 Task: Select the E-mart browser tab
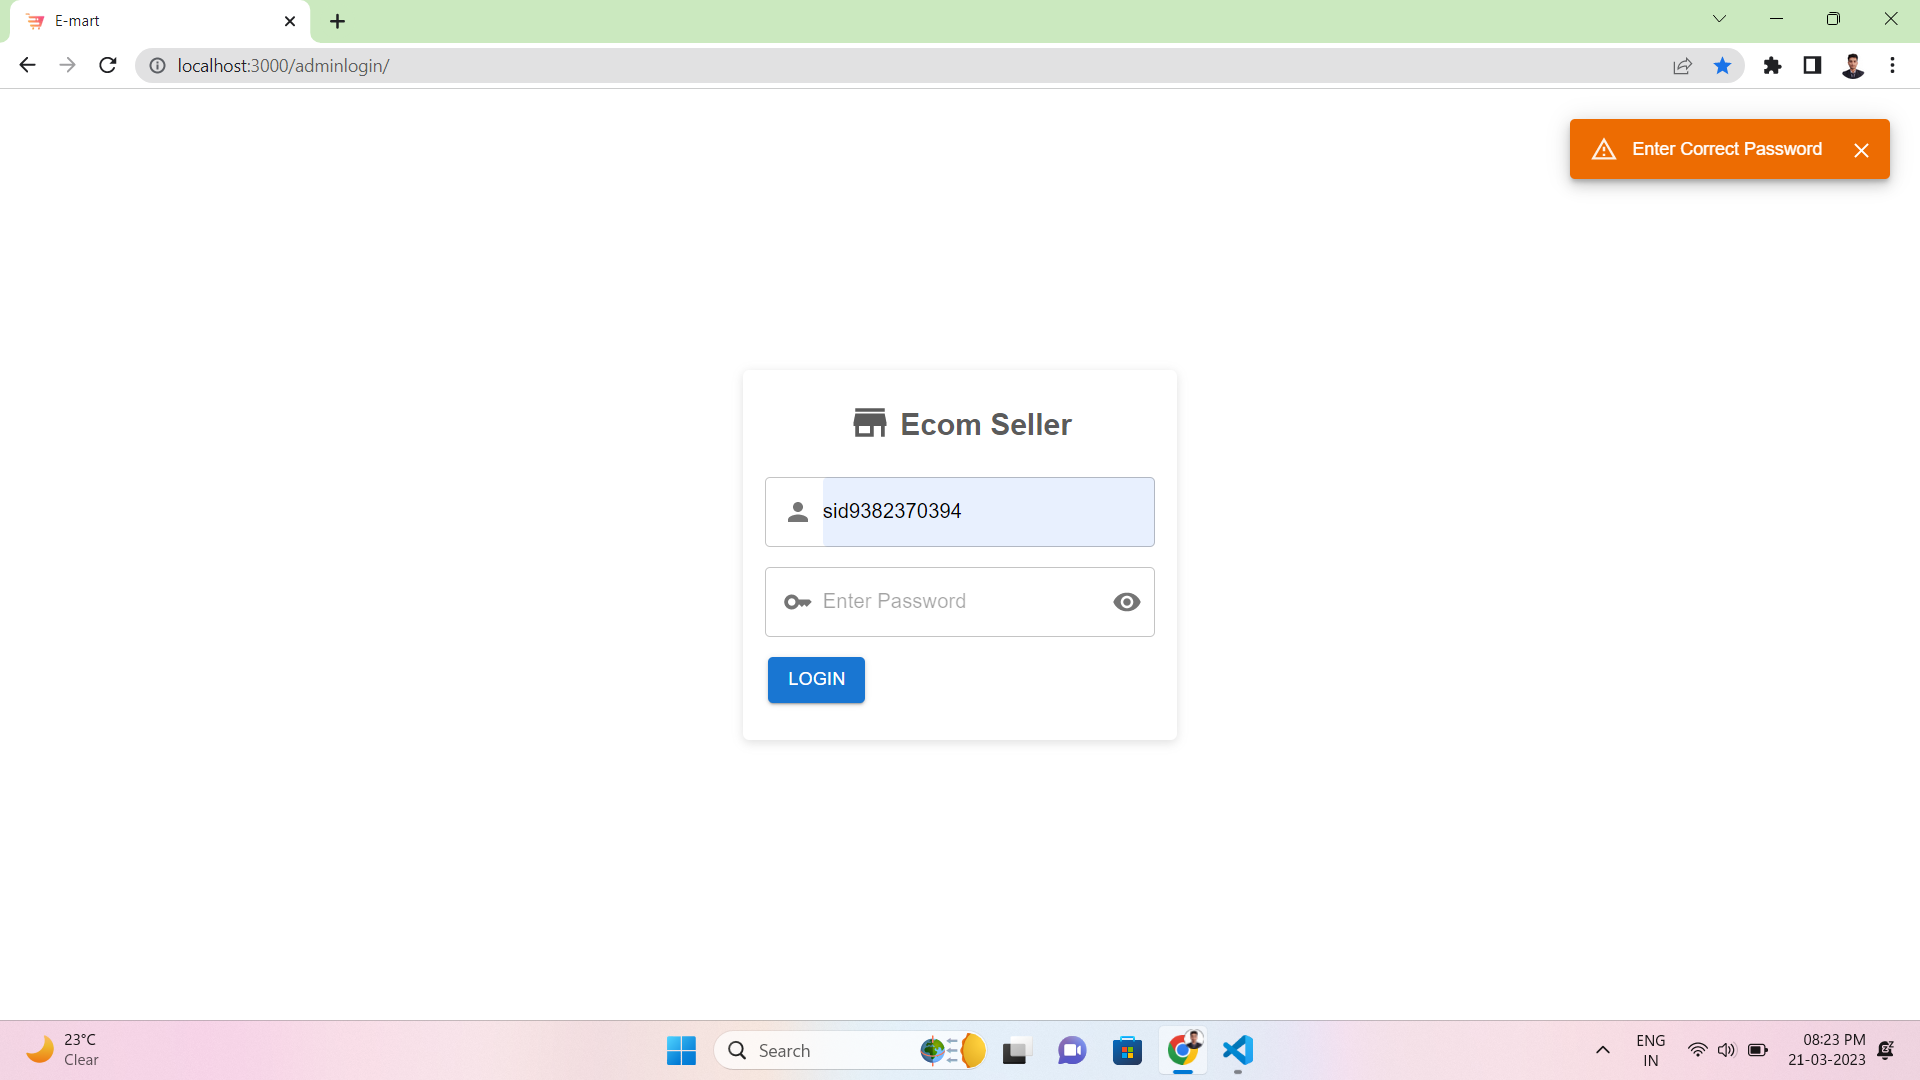[150, 20]
